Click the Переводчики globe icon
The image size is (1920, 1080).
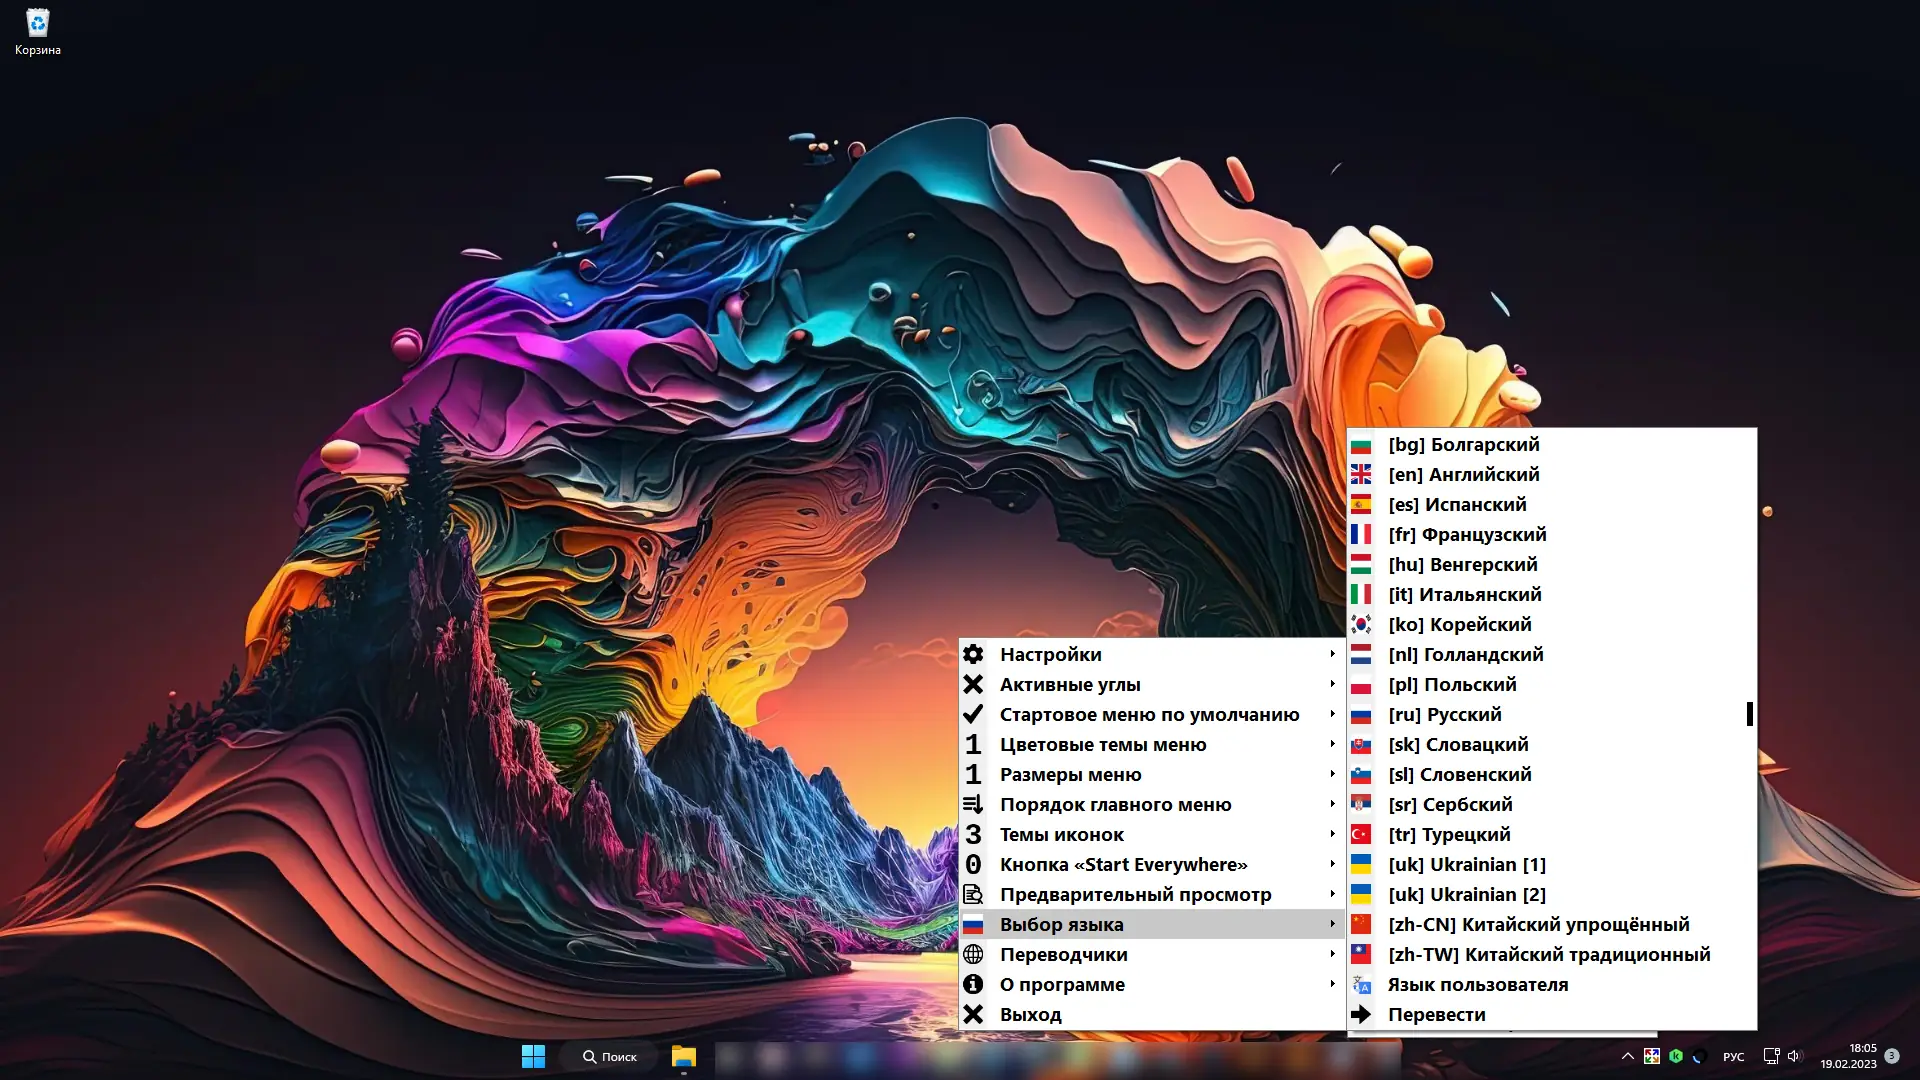pos(973,954)
